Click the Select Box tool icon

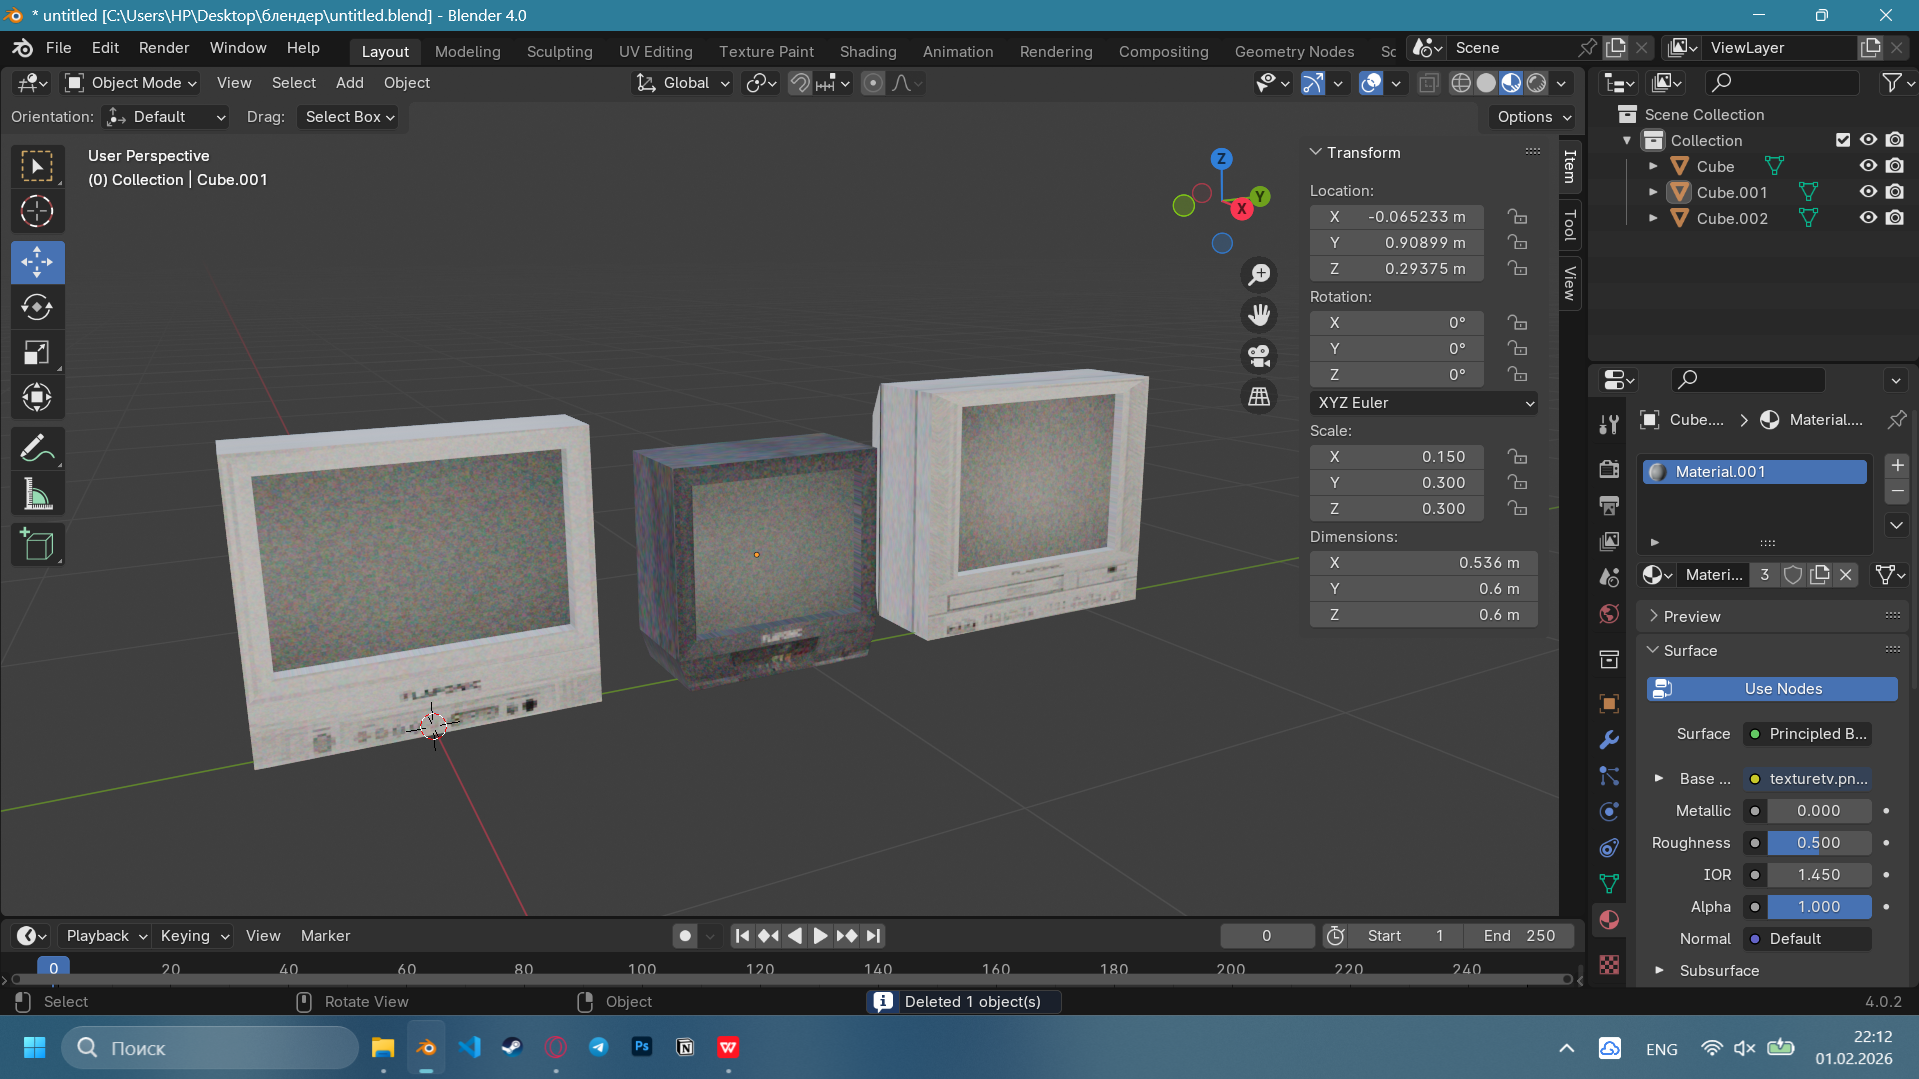click(x=37, y=166)
